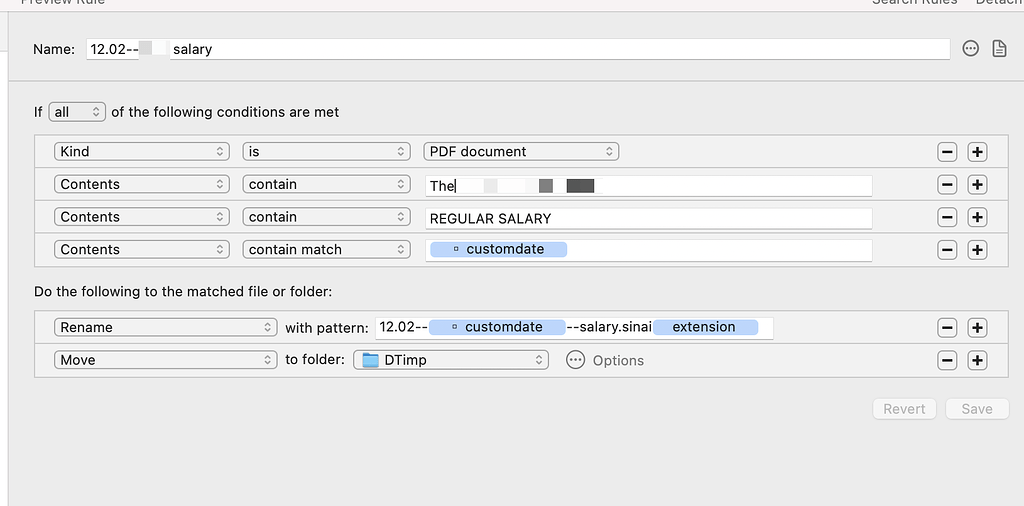Open the 'contain match' operator dropdown
This screenshot has height=506, width=1024.
pyautogui.click(x=326, y=250)
